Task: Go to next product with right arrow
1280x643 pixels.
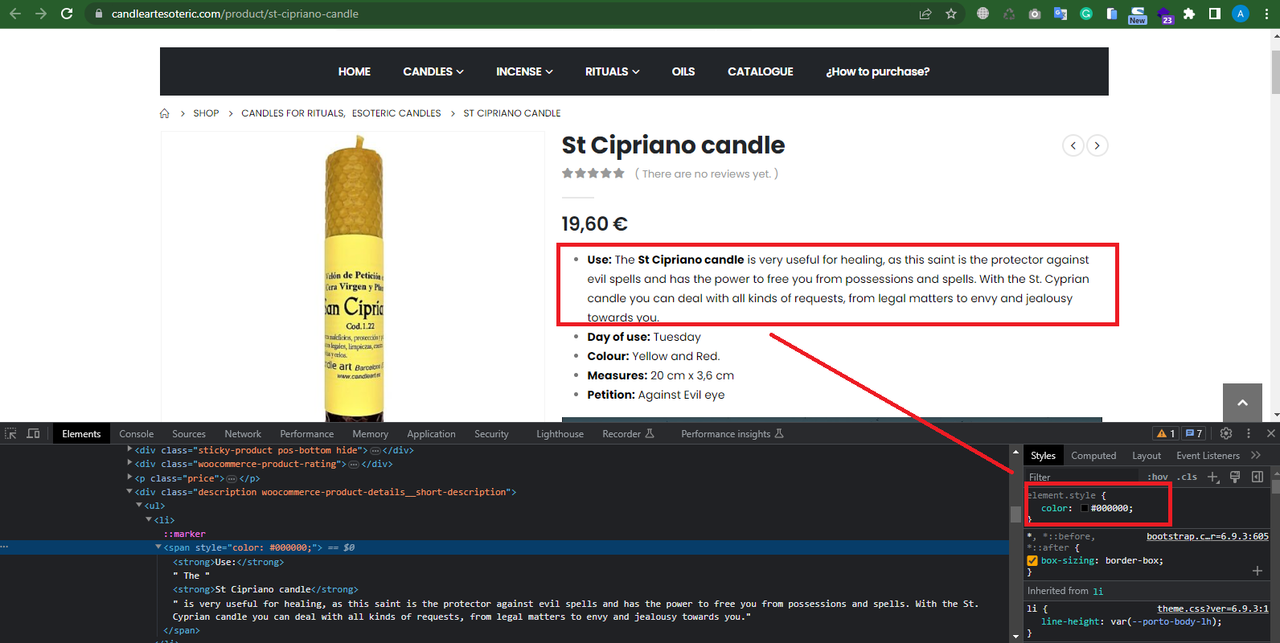Action: coord(1097,146)
